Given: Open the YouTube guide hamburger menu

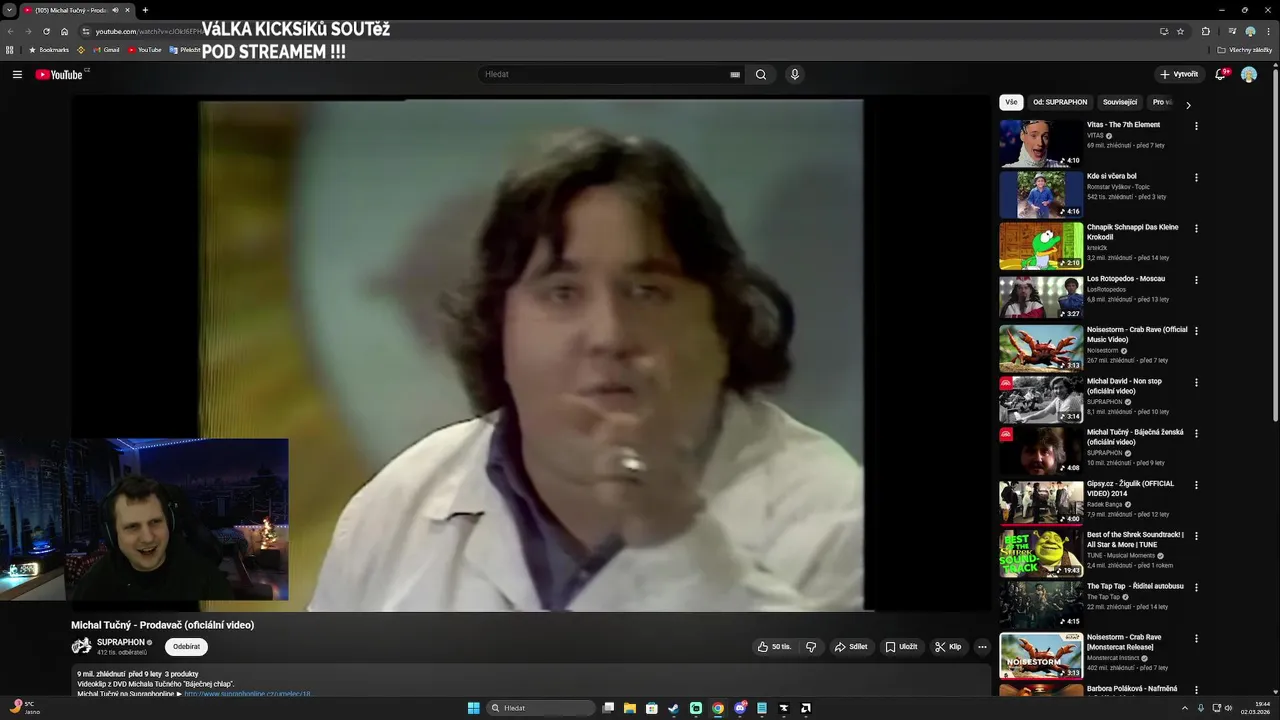Looking at the screenshot, I should click(17, 74).
